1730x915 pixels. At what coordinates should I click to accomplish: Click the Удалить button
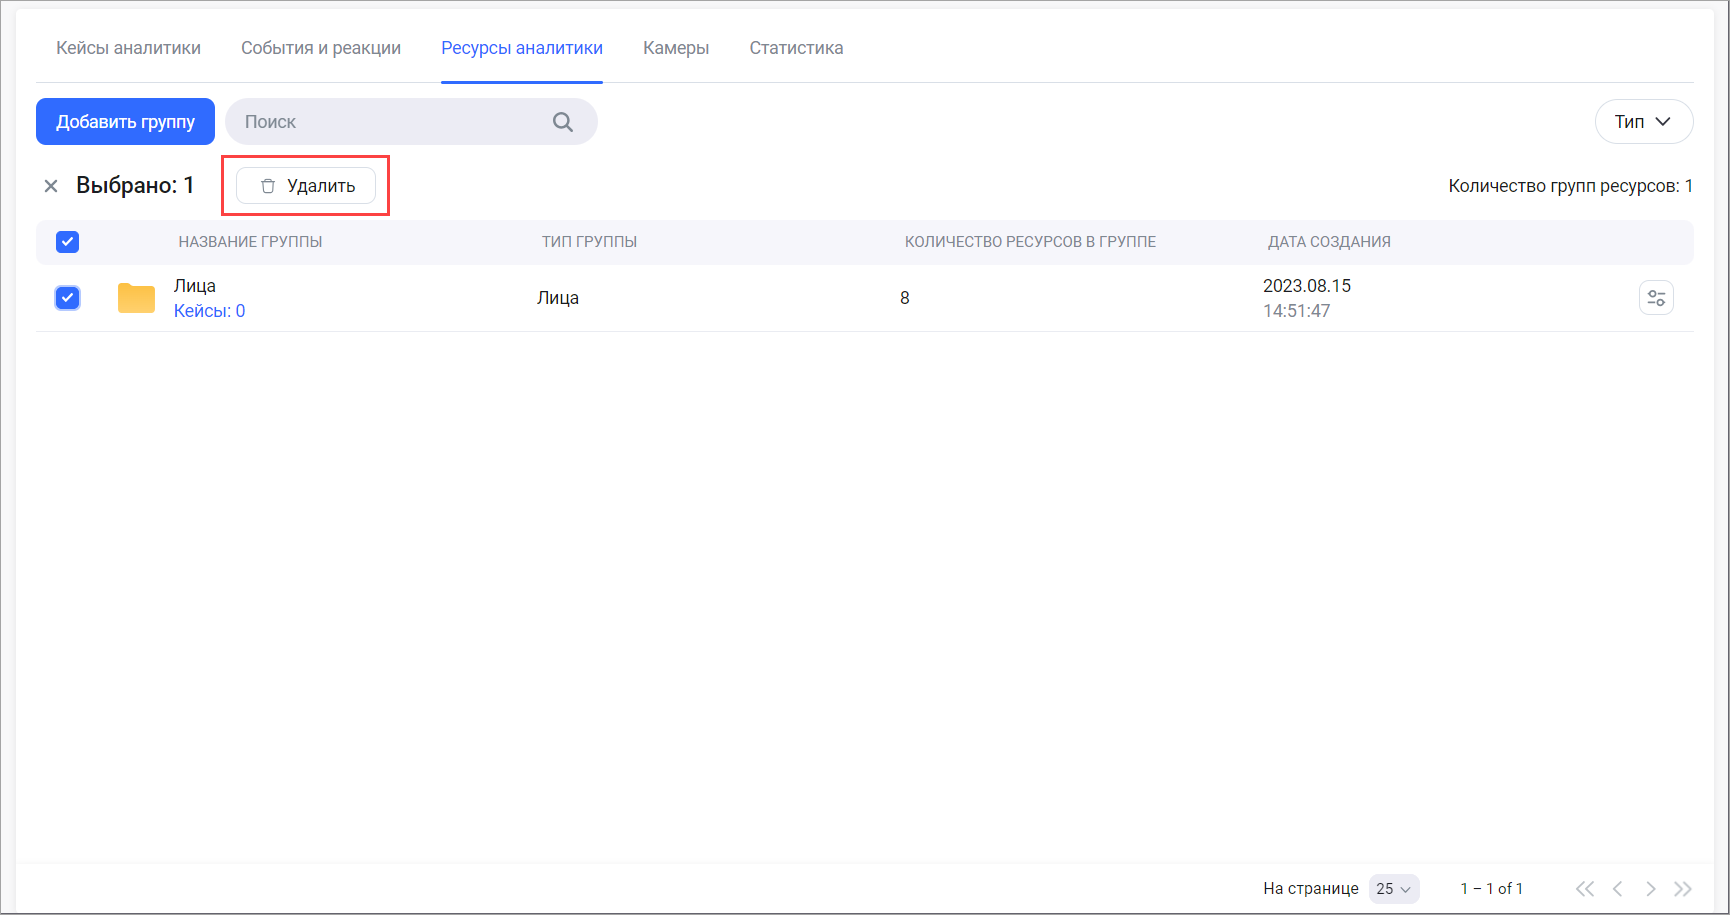(x=306, y=186)
